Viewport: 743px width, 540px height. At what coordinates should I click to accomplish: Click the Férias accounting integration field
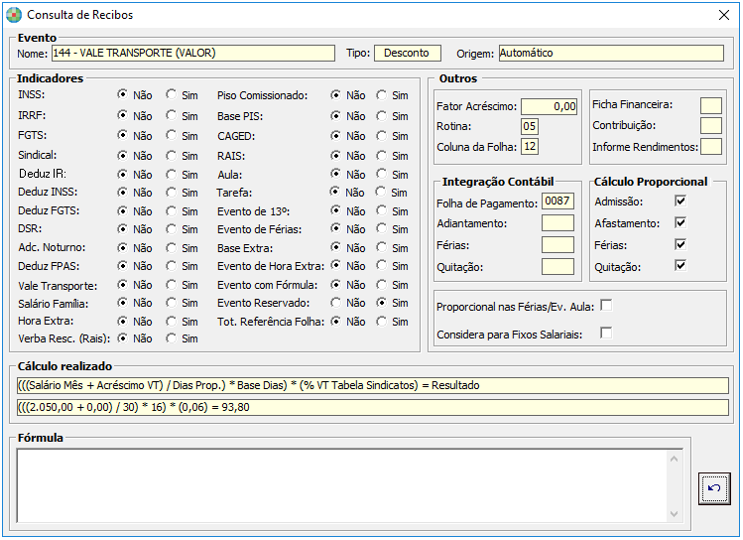pyautogui.click(x=558, y=244)
